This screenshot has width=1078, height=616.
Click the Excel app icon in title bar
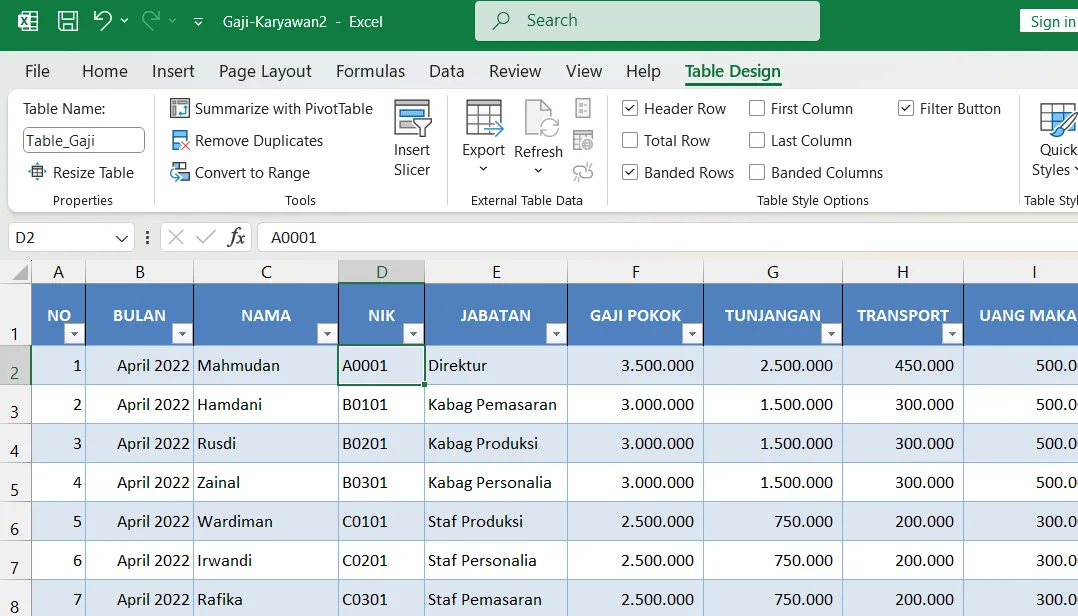(28, 21)
